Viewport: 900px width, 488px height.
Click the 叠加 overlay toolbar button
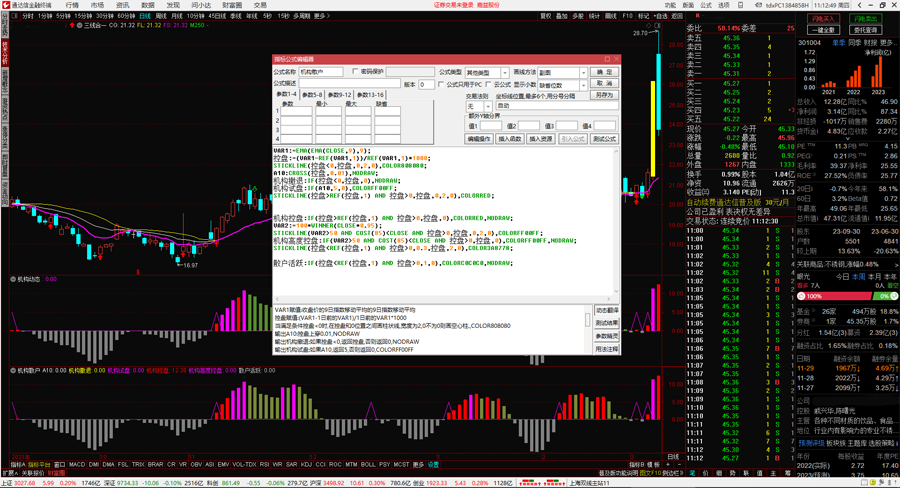pos(562,16)
